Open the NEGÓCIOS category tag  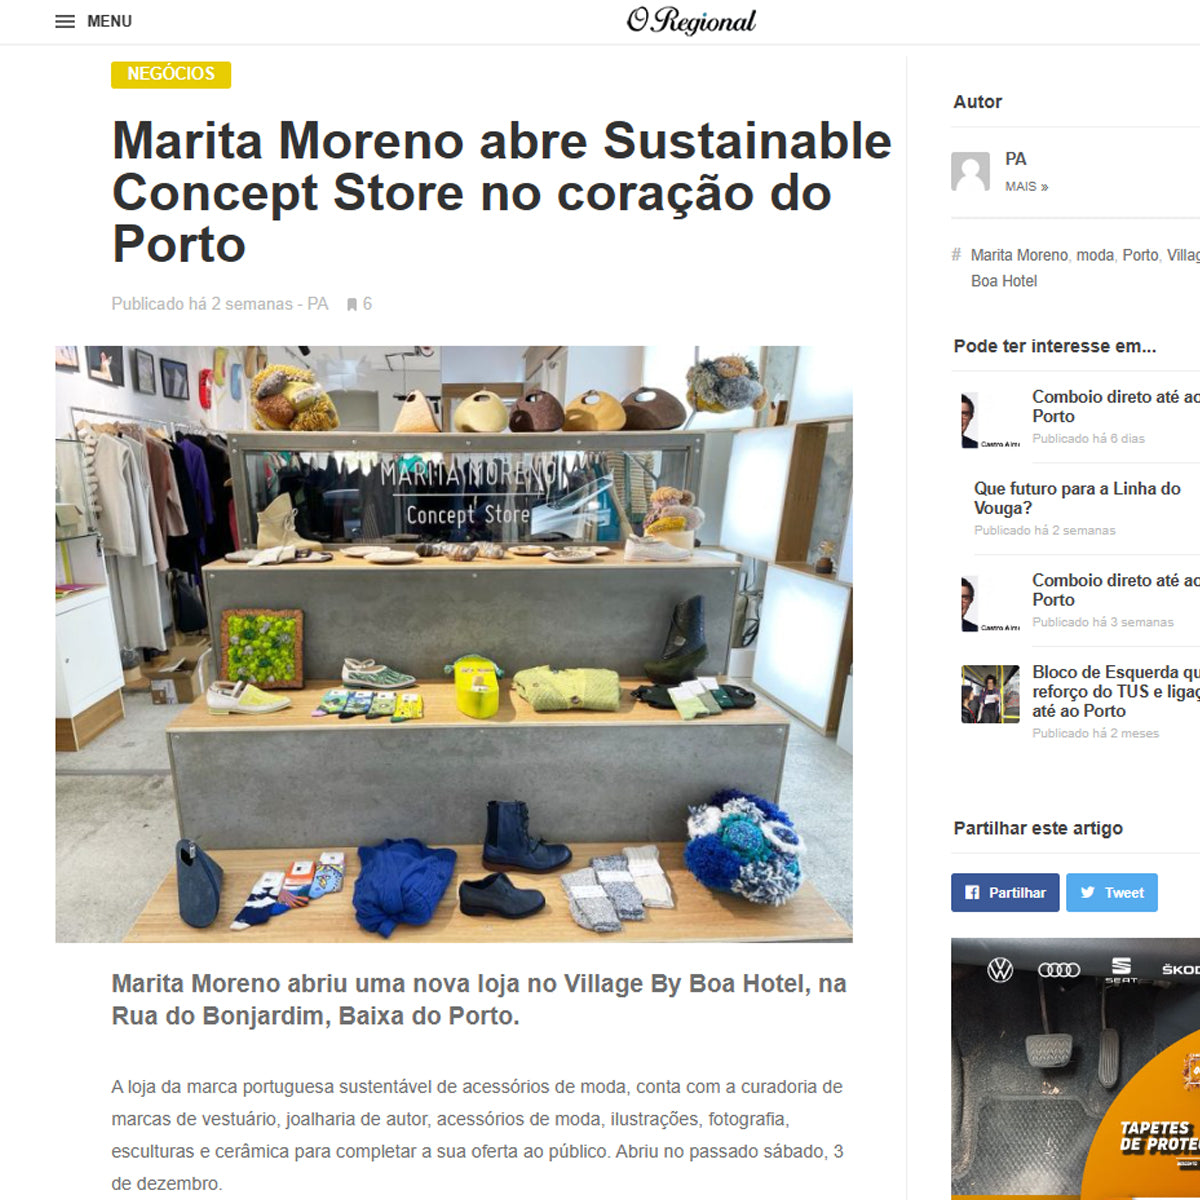point(171,74)
